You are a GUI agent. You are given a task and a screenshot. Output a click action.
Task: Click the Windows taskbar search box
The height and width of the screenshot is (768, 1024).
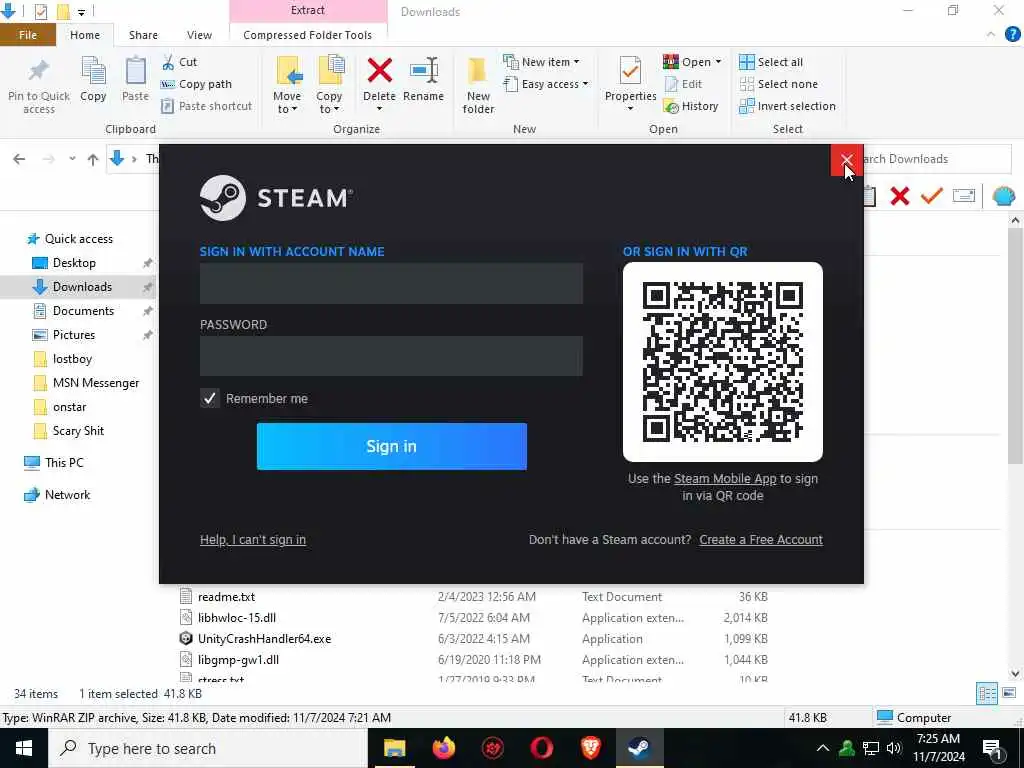pyautogui.click(x=208, y=748)
